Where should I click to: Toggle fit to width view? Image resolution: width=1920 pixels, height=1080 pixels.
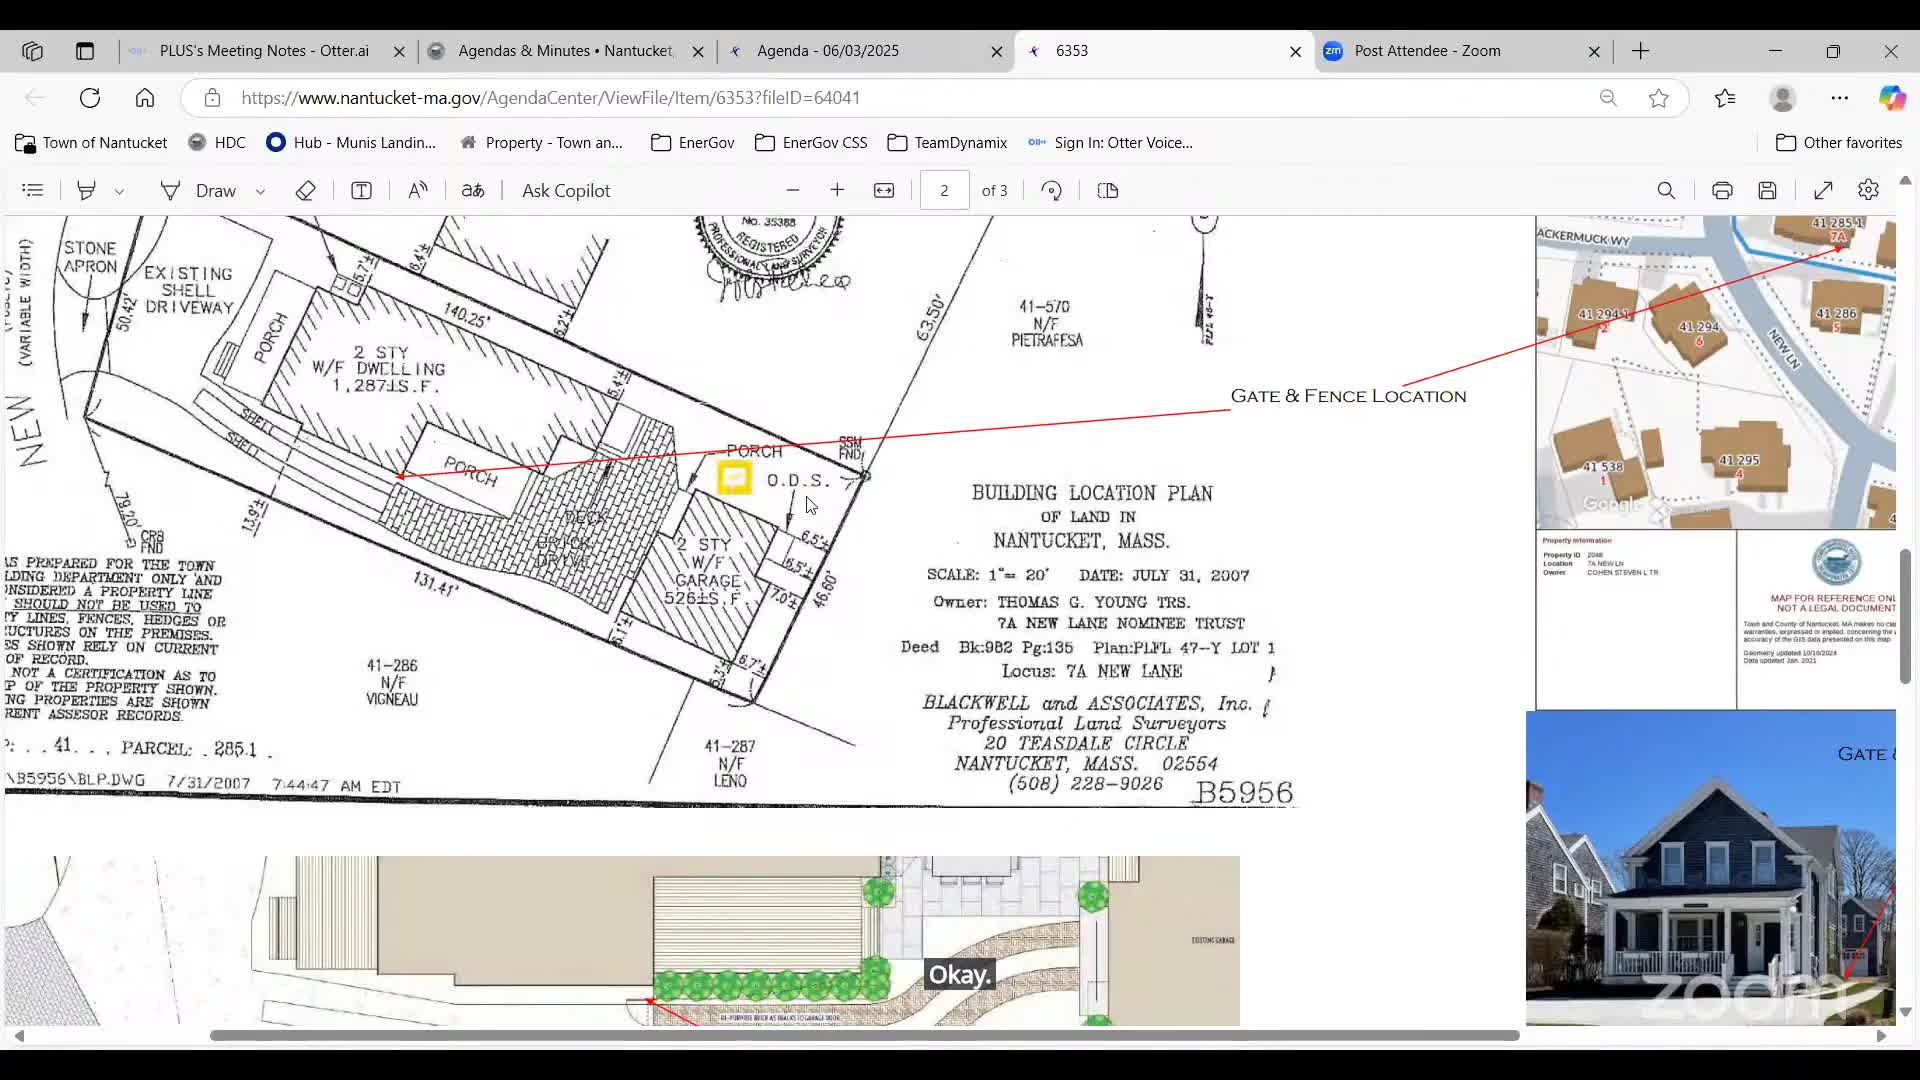[x=884, y=190]
